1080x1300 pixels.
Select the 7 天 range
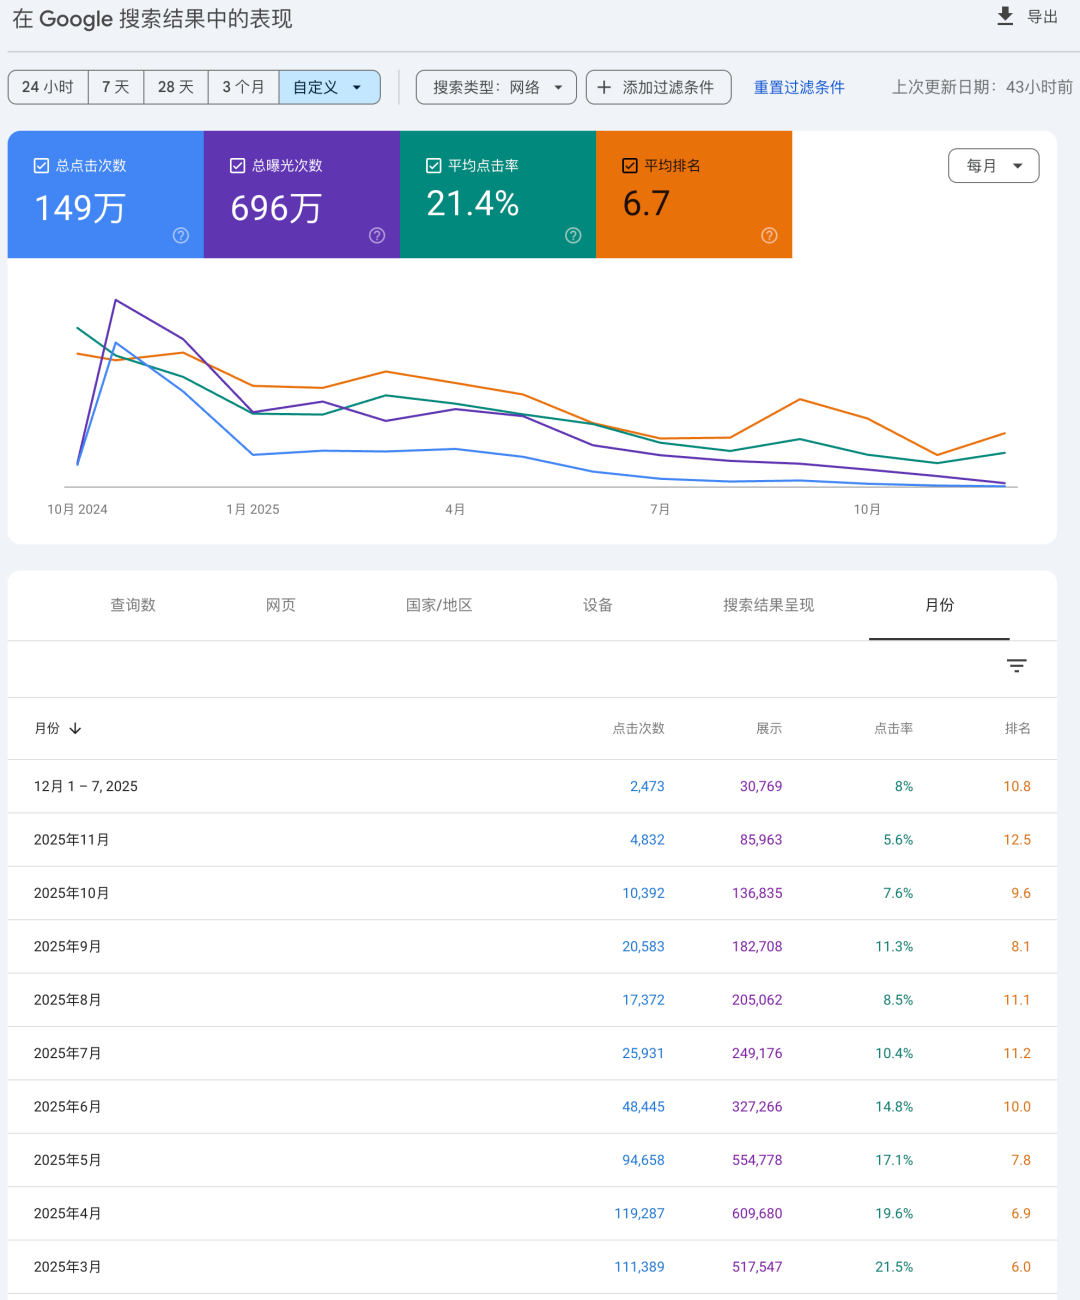click(x=116, y=87)
